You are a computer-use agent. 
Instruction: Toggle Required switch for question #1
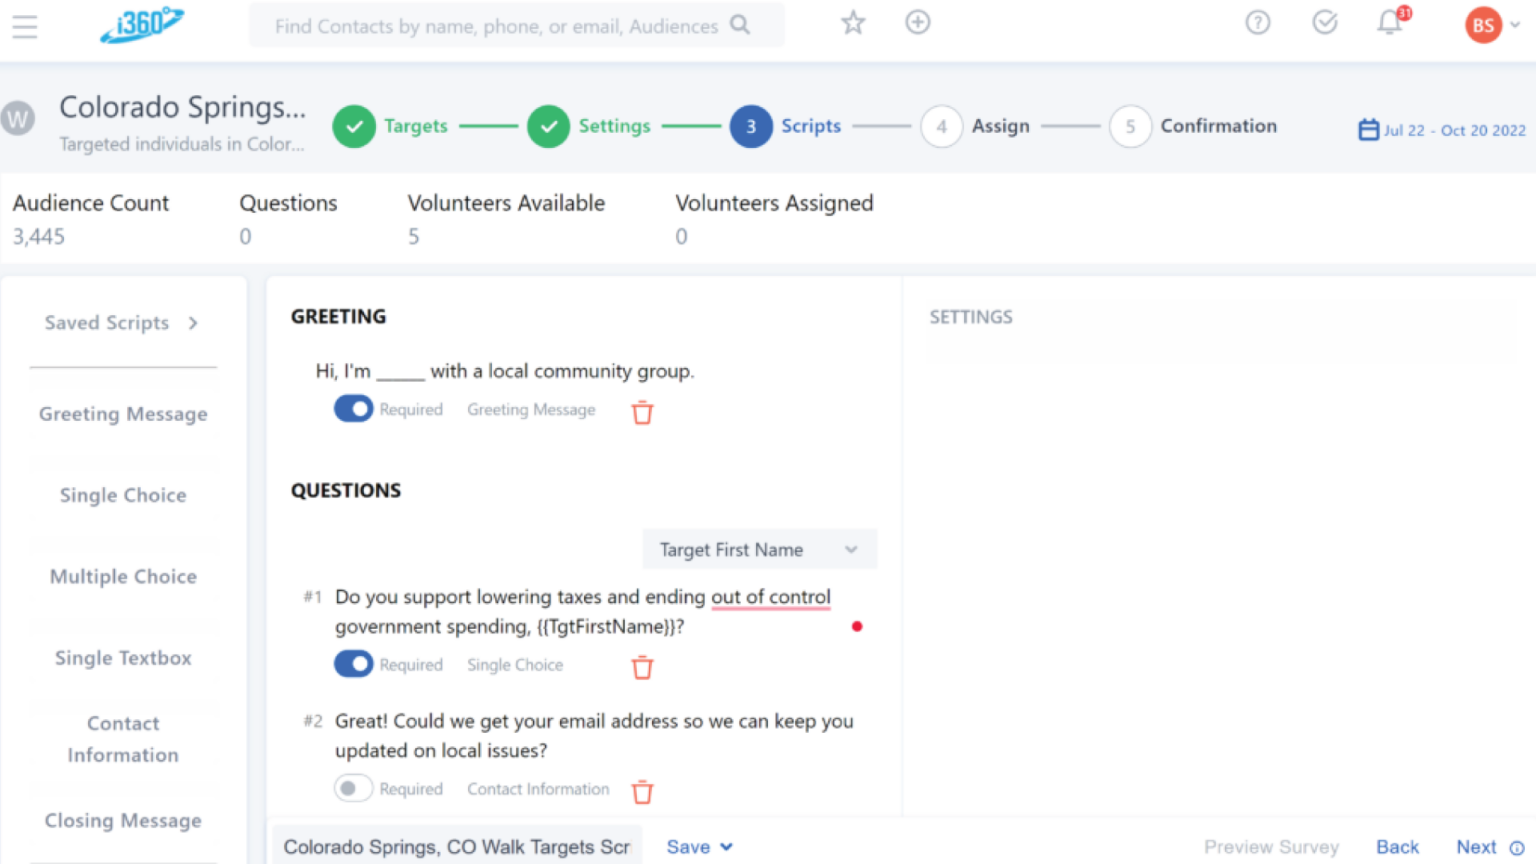pos(353,664)
